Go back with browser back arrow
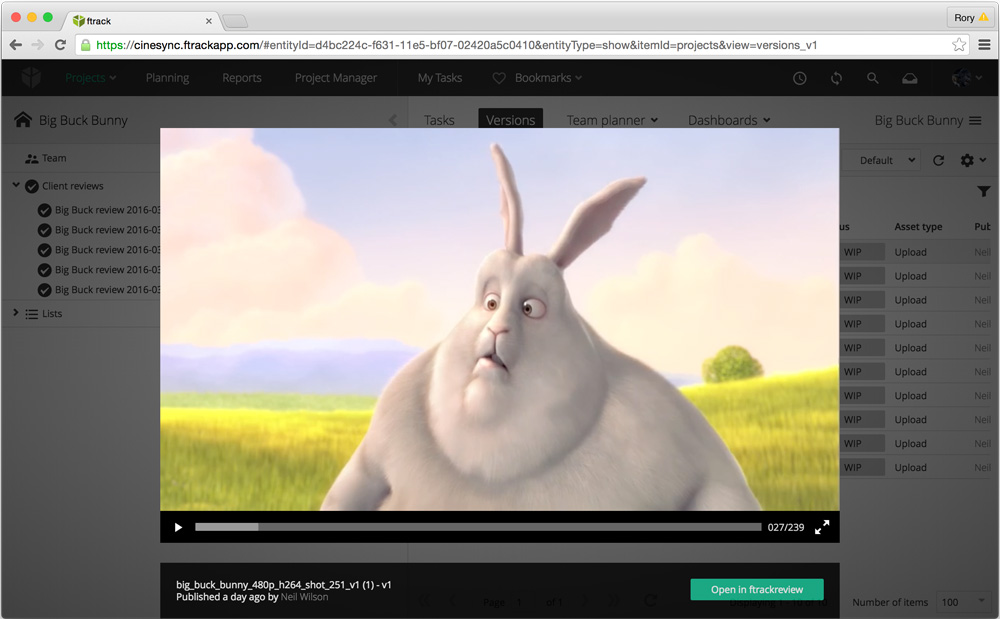1000x619 pixels. point(16,45)
